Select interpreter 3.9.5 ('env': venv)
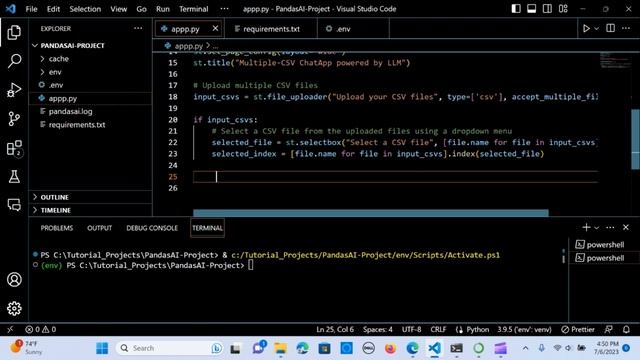Image resolution: width=640 pixels, height=360 pixels. [524, 329]
